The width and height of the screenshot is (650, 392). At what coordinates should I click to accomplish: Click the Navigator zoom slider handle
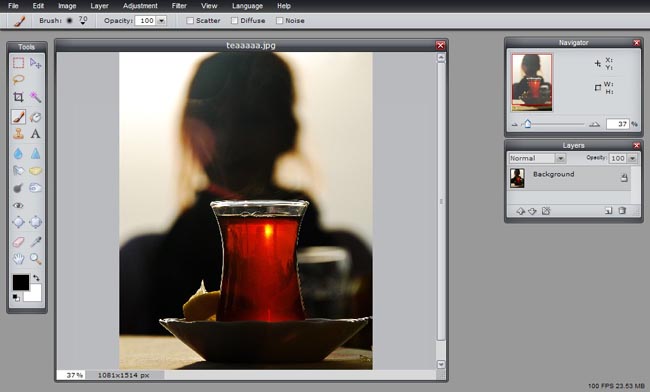click(x=528, y=123)
